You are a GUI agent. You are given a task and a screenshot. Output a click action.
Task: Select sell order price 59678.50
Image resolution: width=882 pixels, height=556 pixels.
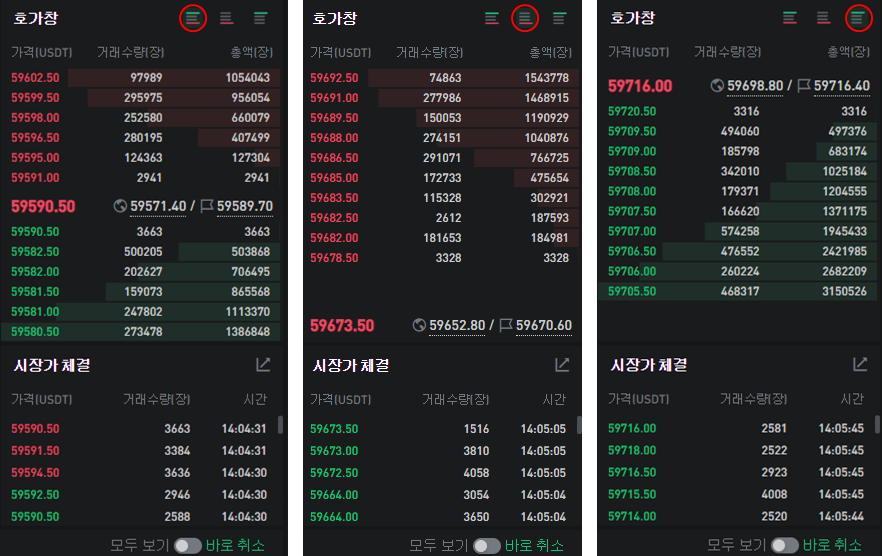(334, 258)
